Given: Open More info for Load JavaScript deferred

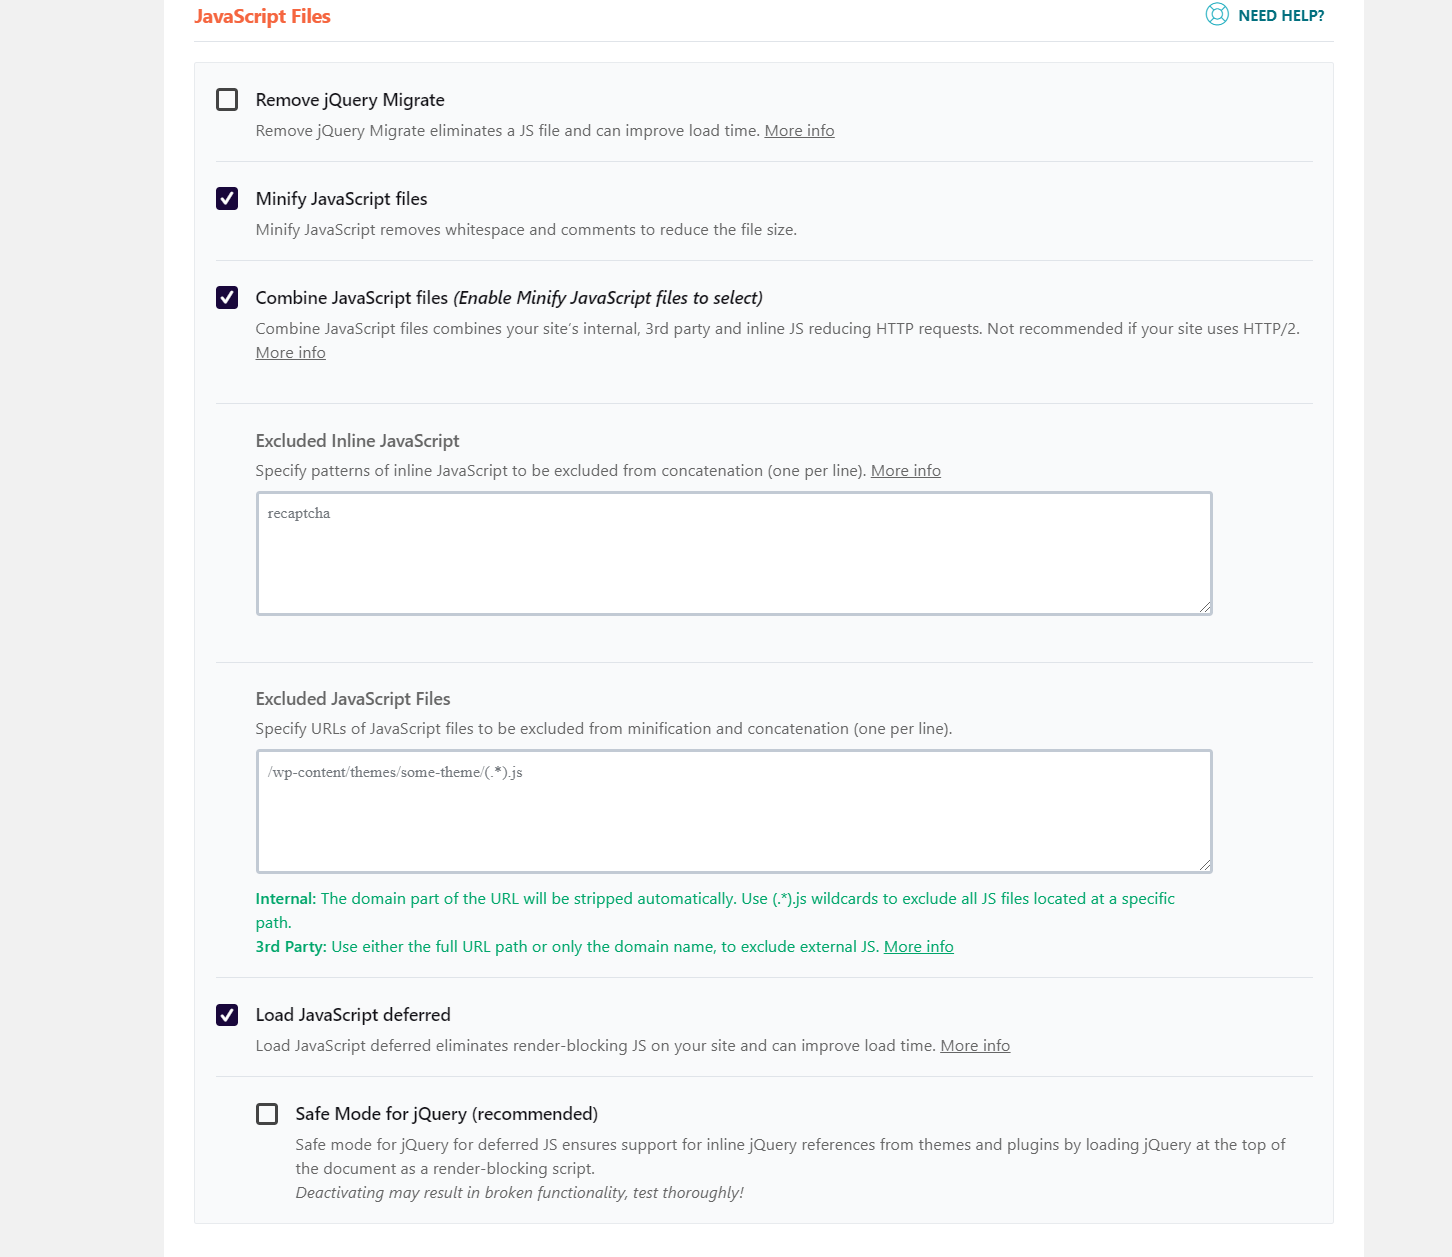Looking at the screenshot, I should click(x=975, y=1046).
